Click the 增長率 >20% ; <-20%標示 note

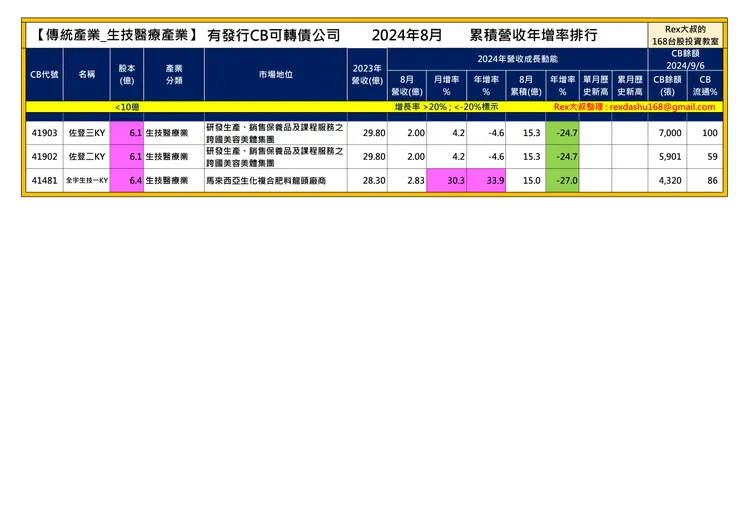click(x=446, y=107)
